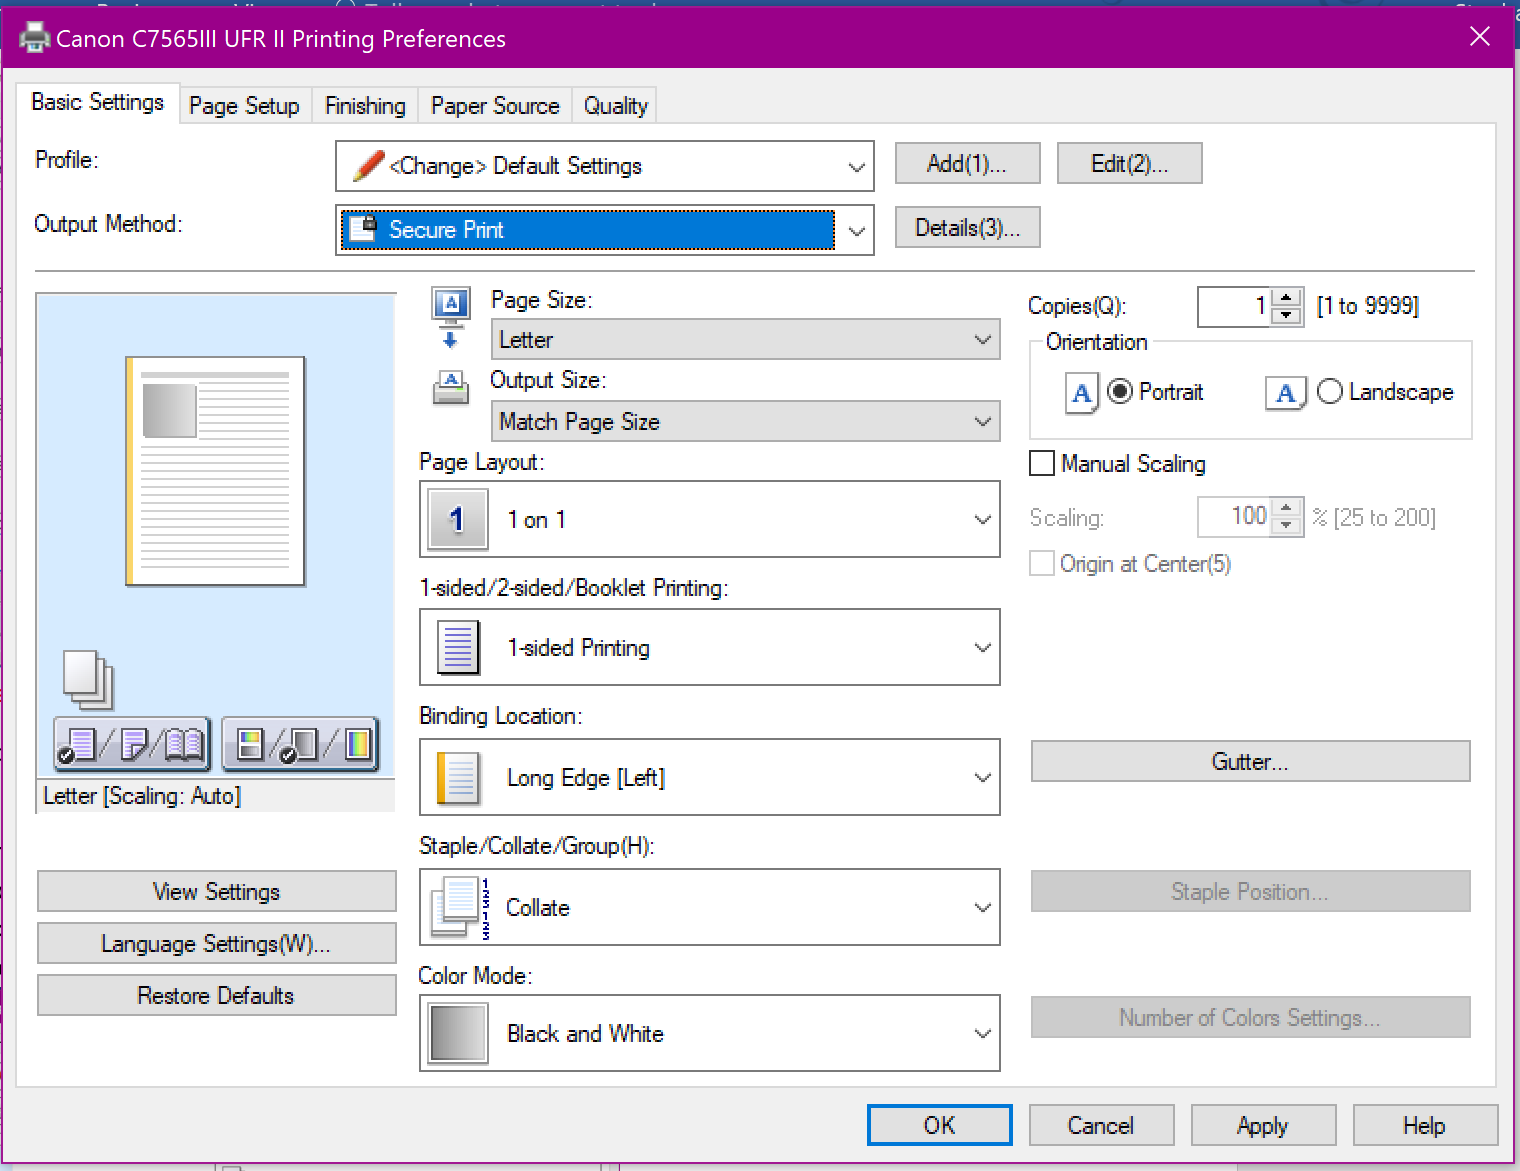Confirm with the OK button
This screenshot has width=1520, height=1171.
point(939,1125)
